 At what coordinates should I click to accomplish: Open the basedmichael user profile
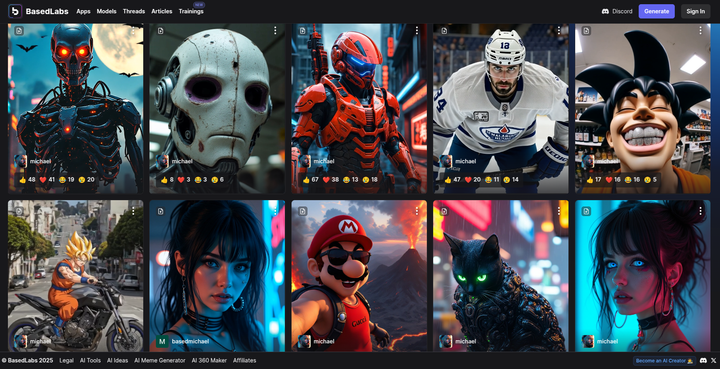point(190,341)
